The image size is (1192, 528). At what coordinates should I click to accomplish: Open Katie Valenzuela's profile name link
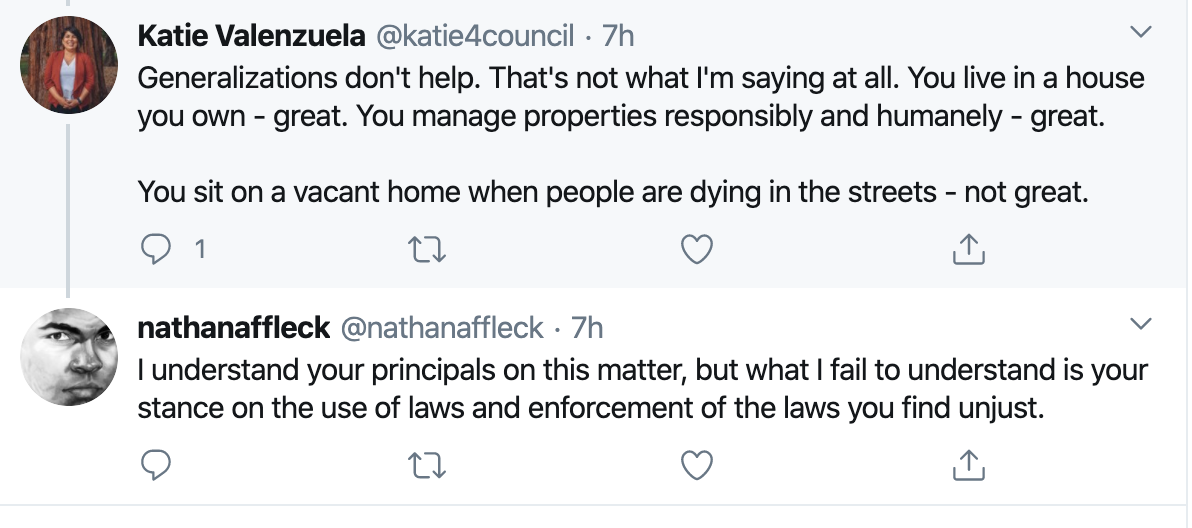tap(250, 37)
